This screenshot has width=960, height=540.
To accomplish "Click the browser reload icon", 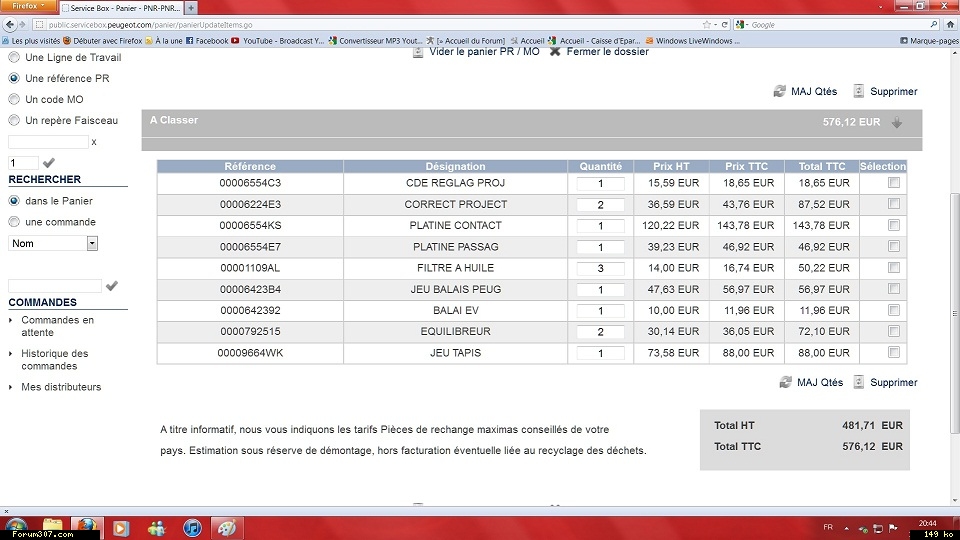I will [724, 24].
